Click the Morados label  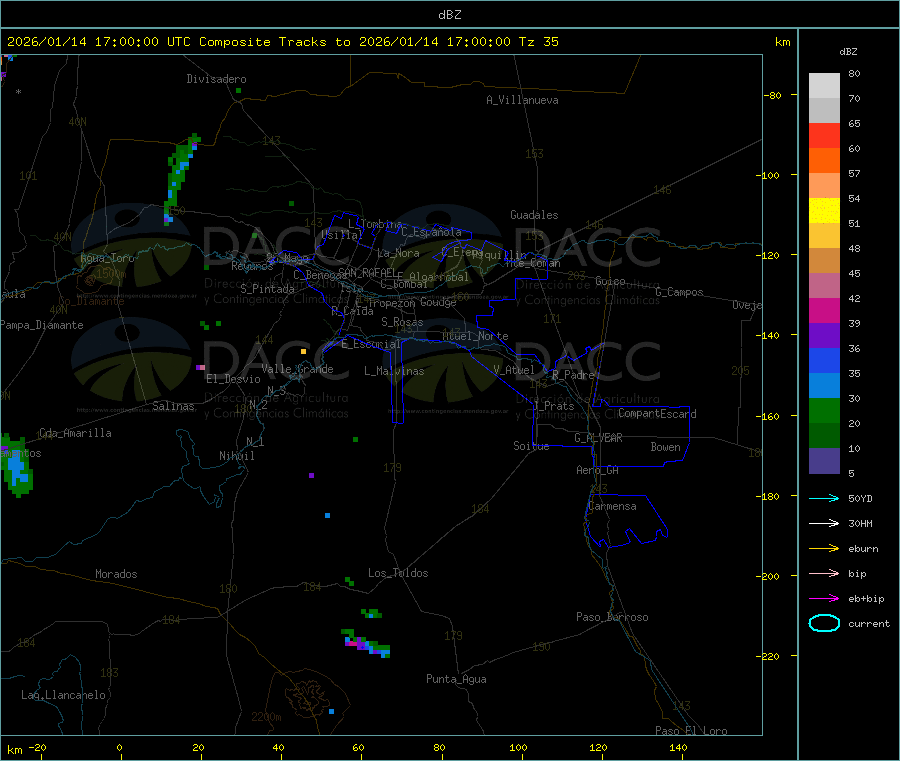116,574
